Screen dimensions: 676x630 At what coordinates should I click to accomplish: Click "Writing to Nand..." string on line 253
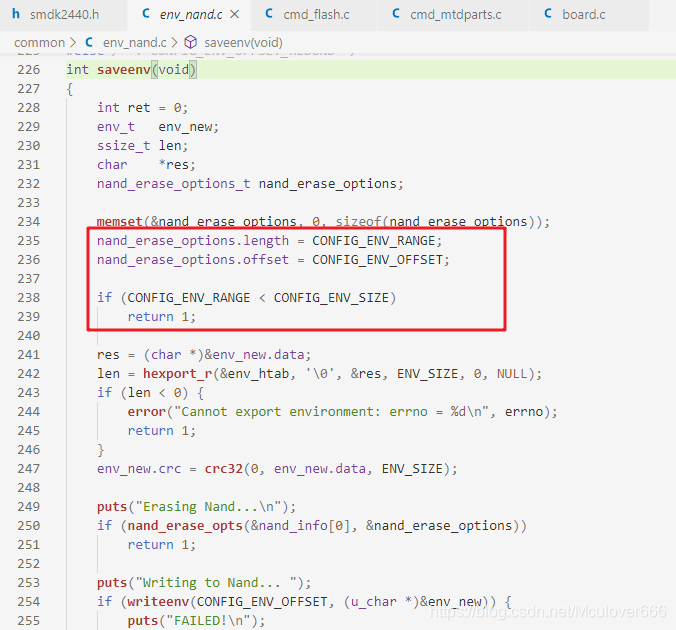[216, 583]
